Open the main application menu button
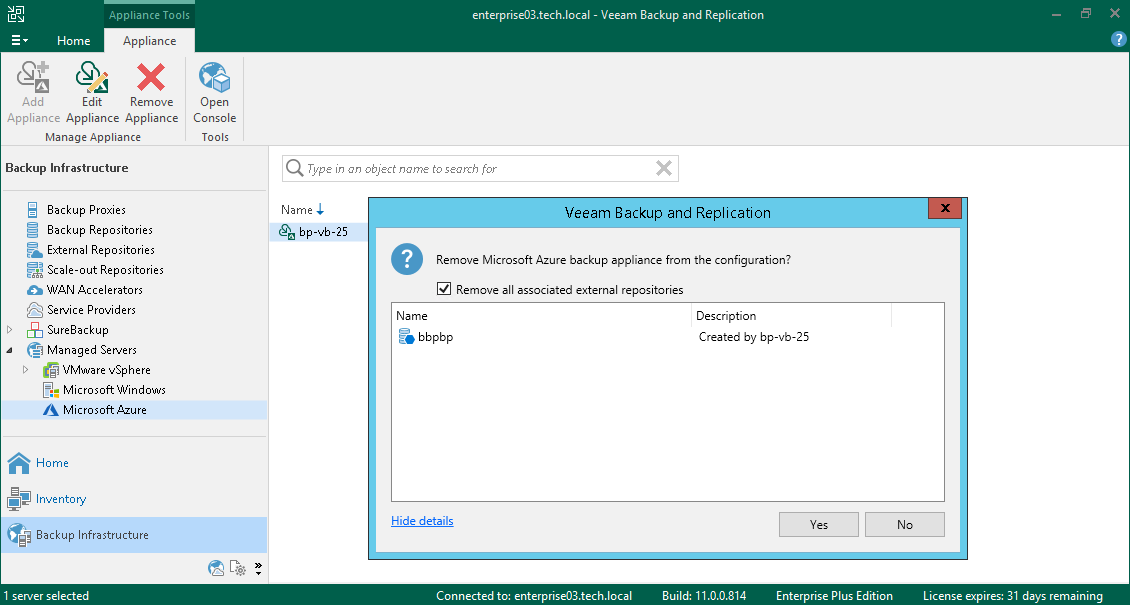This screenshot has width=1130, height=605. pyautogui.click(x=19, y=40)
